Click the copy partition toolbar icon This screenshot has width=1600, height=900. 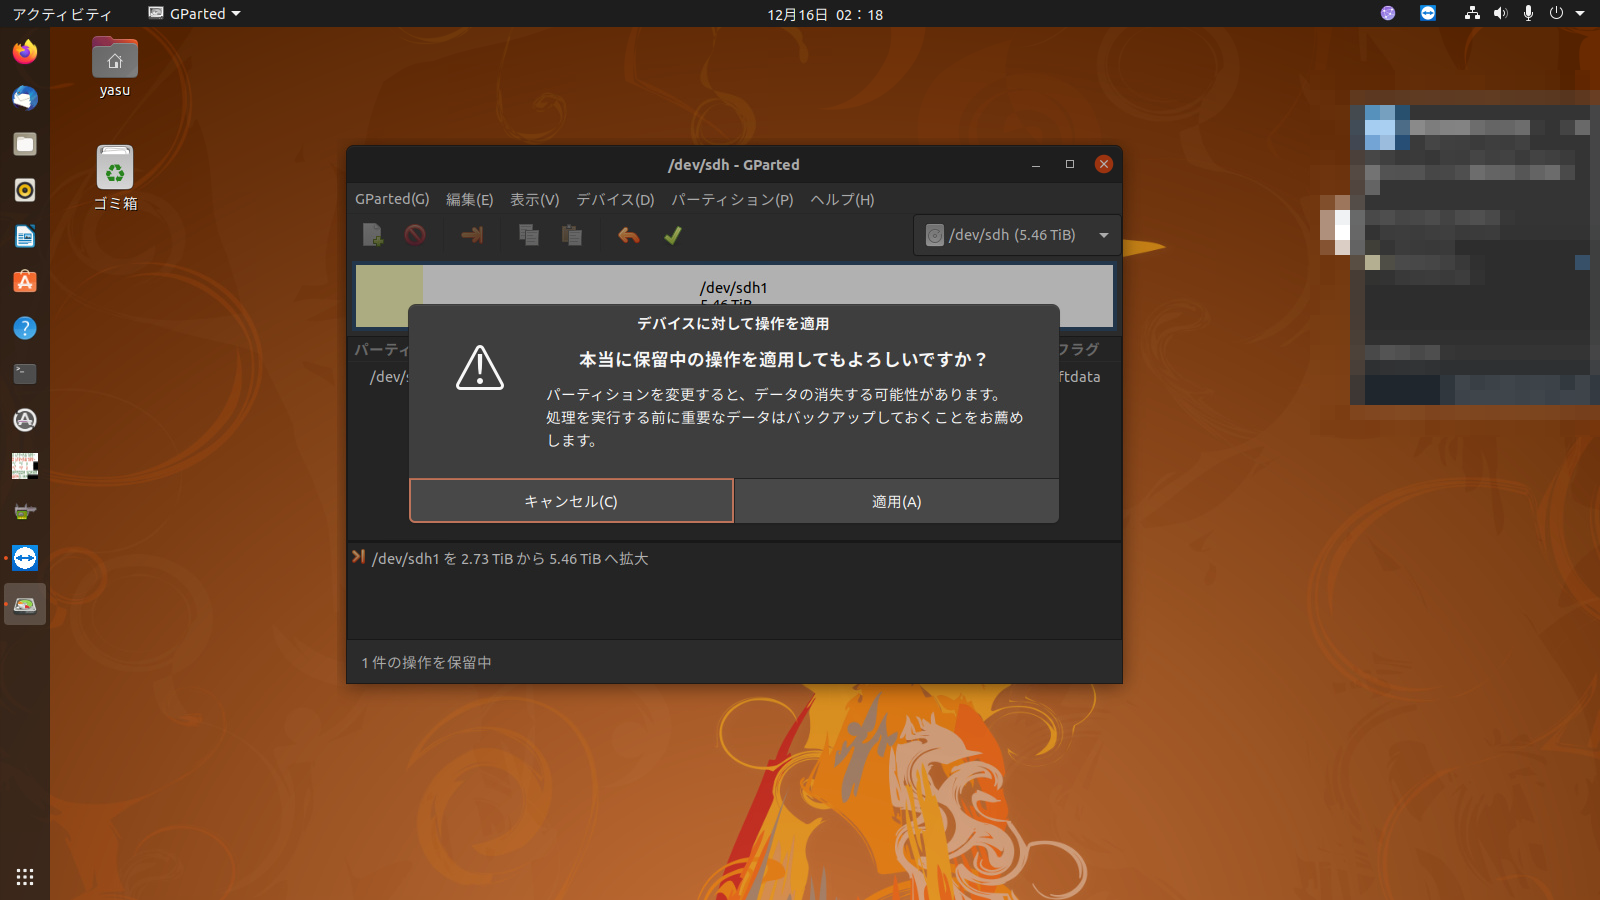529,236
